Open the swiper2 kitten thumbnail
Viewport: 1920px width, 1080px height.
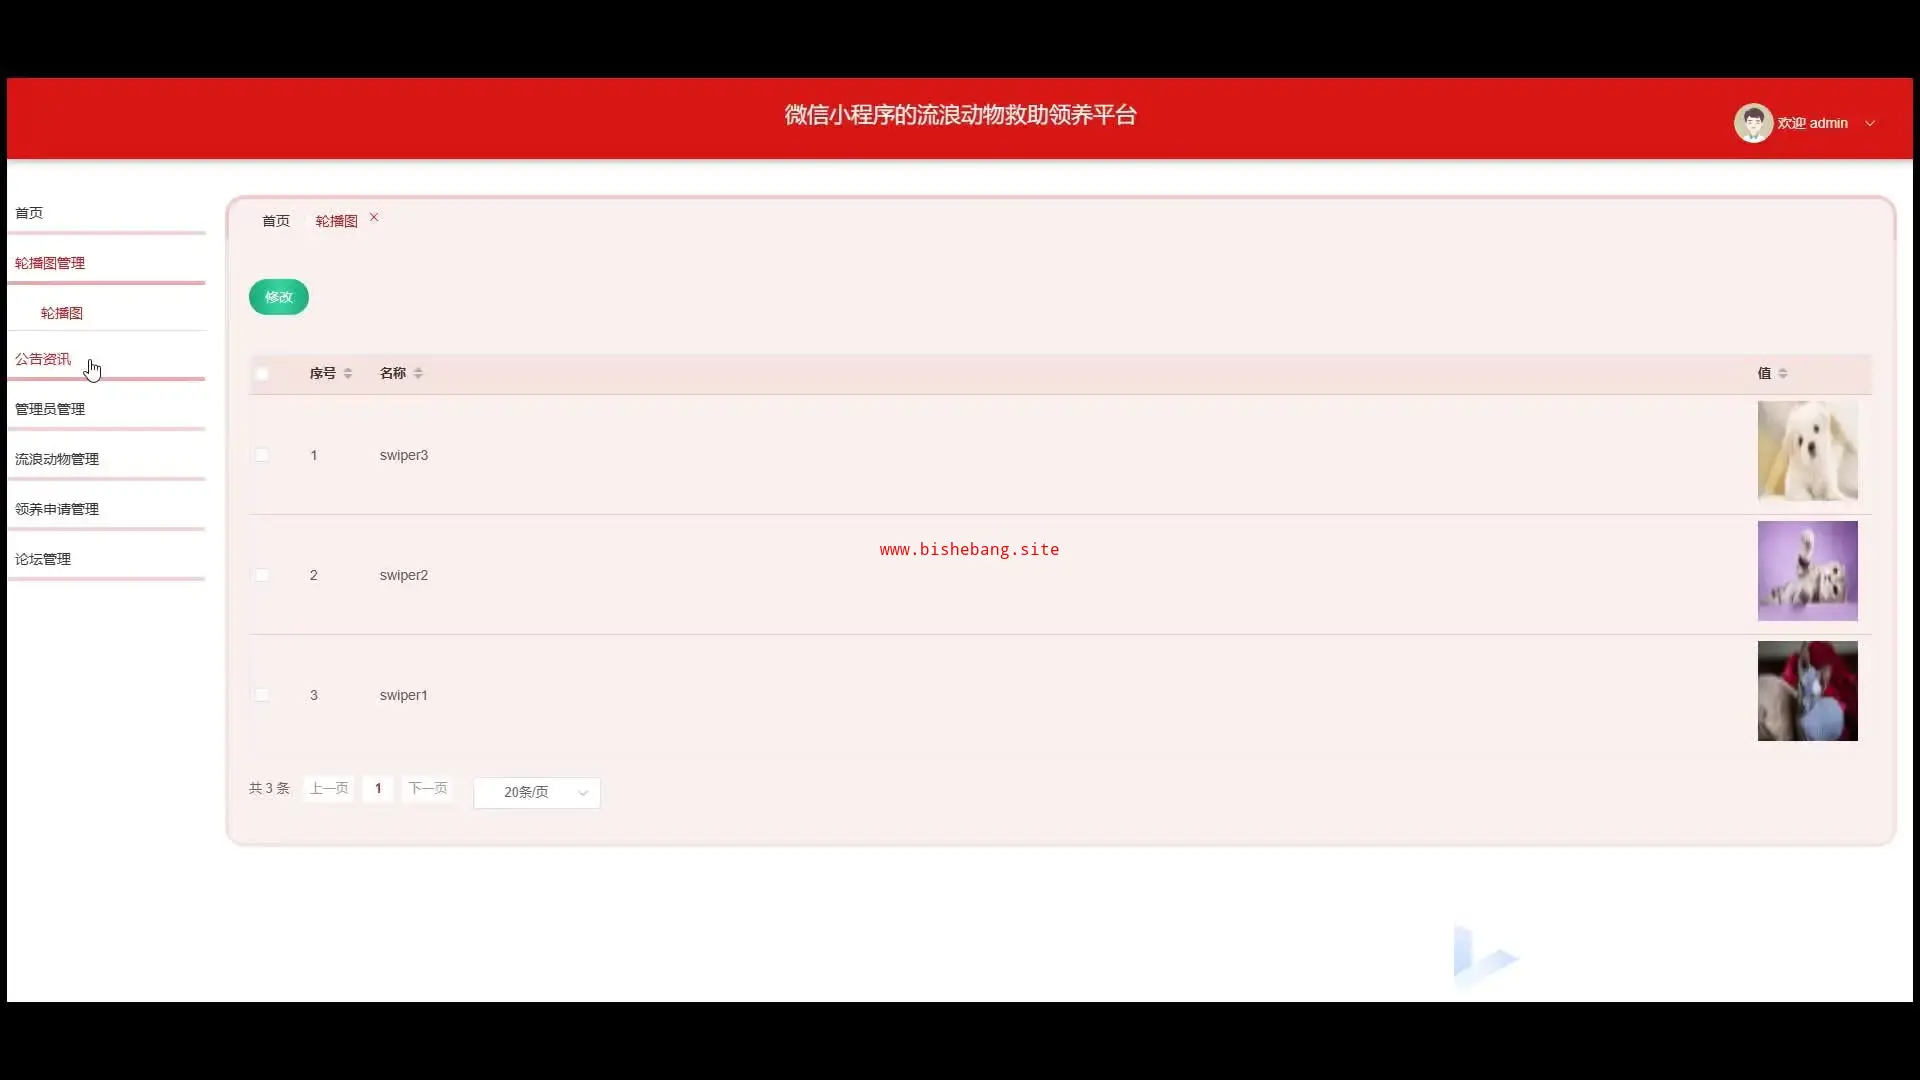(1807, 571)
